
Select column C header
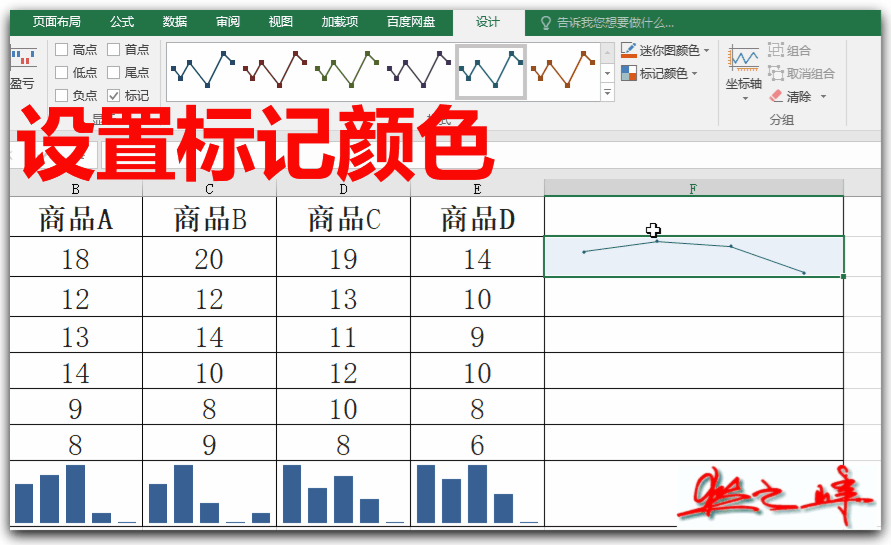pos(209,189)
